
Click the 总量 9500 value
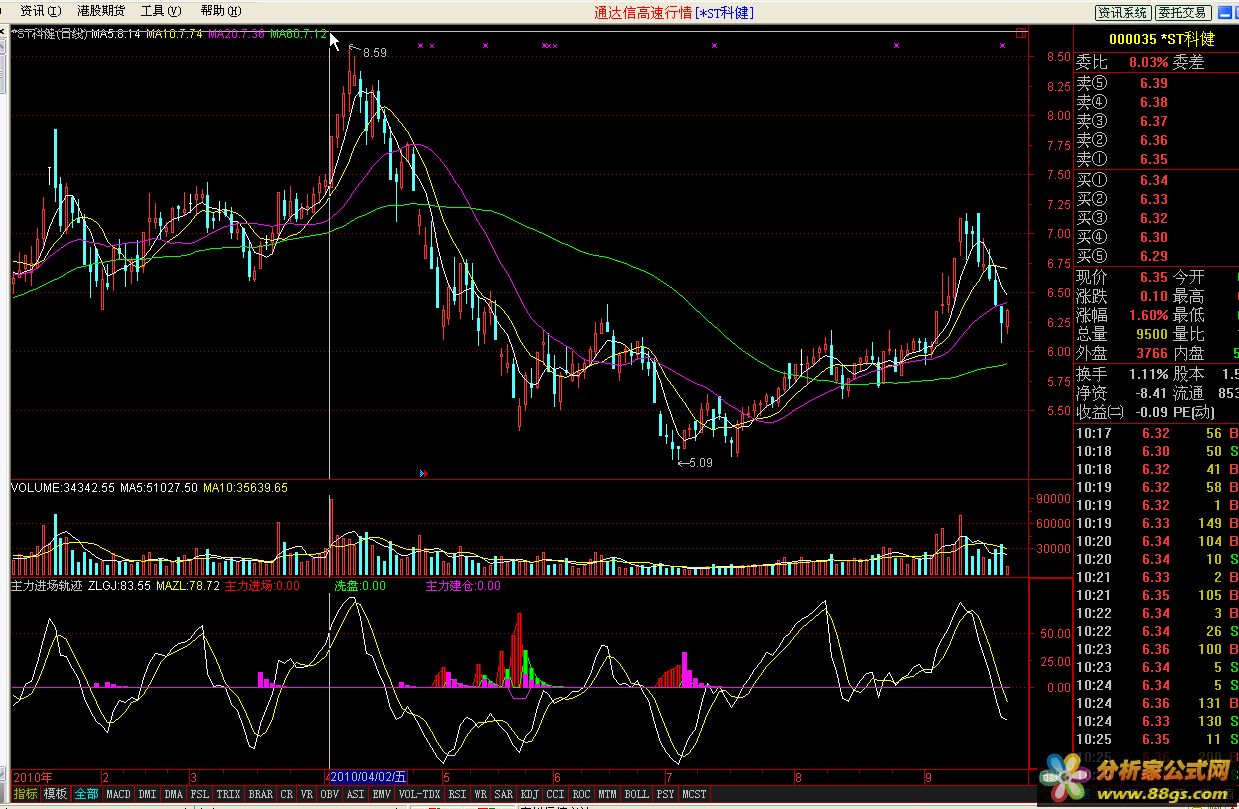[x=1151, y=334]
